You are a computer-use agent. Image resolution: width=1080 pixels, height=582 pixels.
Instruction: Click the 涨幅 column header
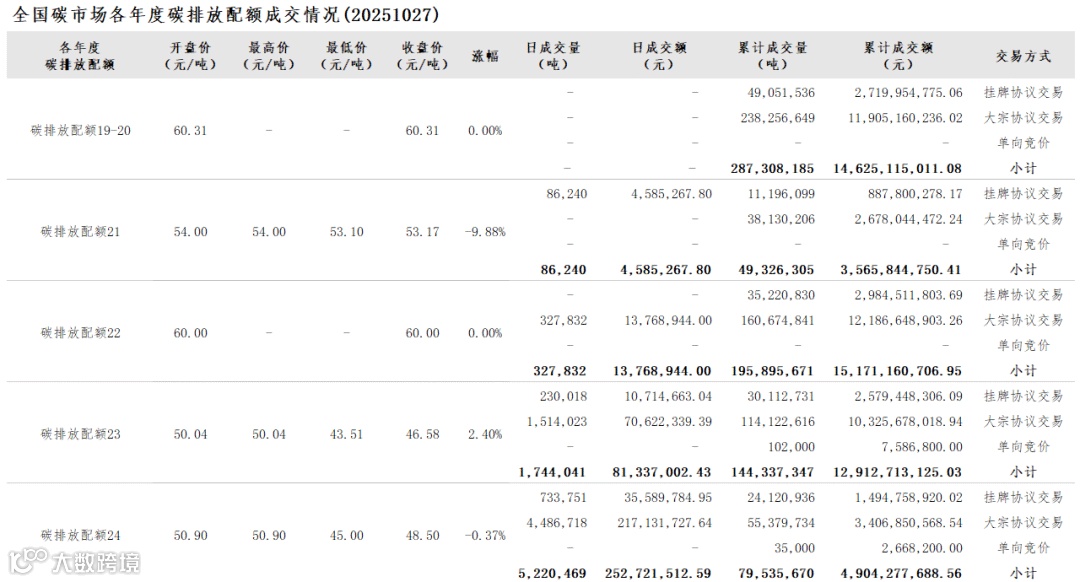[485, 56]
